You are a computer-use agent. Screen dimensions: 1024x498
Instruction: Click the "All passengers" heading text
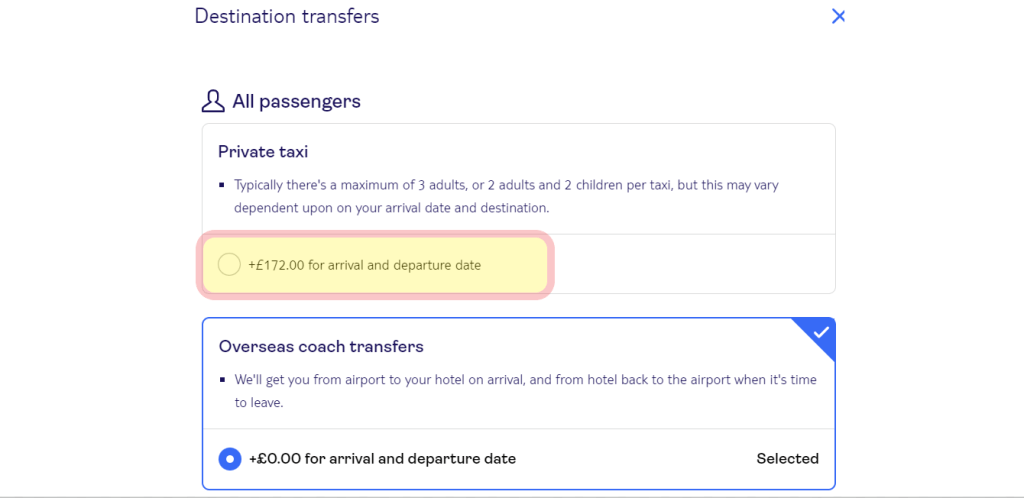[x=296, y=101]
